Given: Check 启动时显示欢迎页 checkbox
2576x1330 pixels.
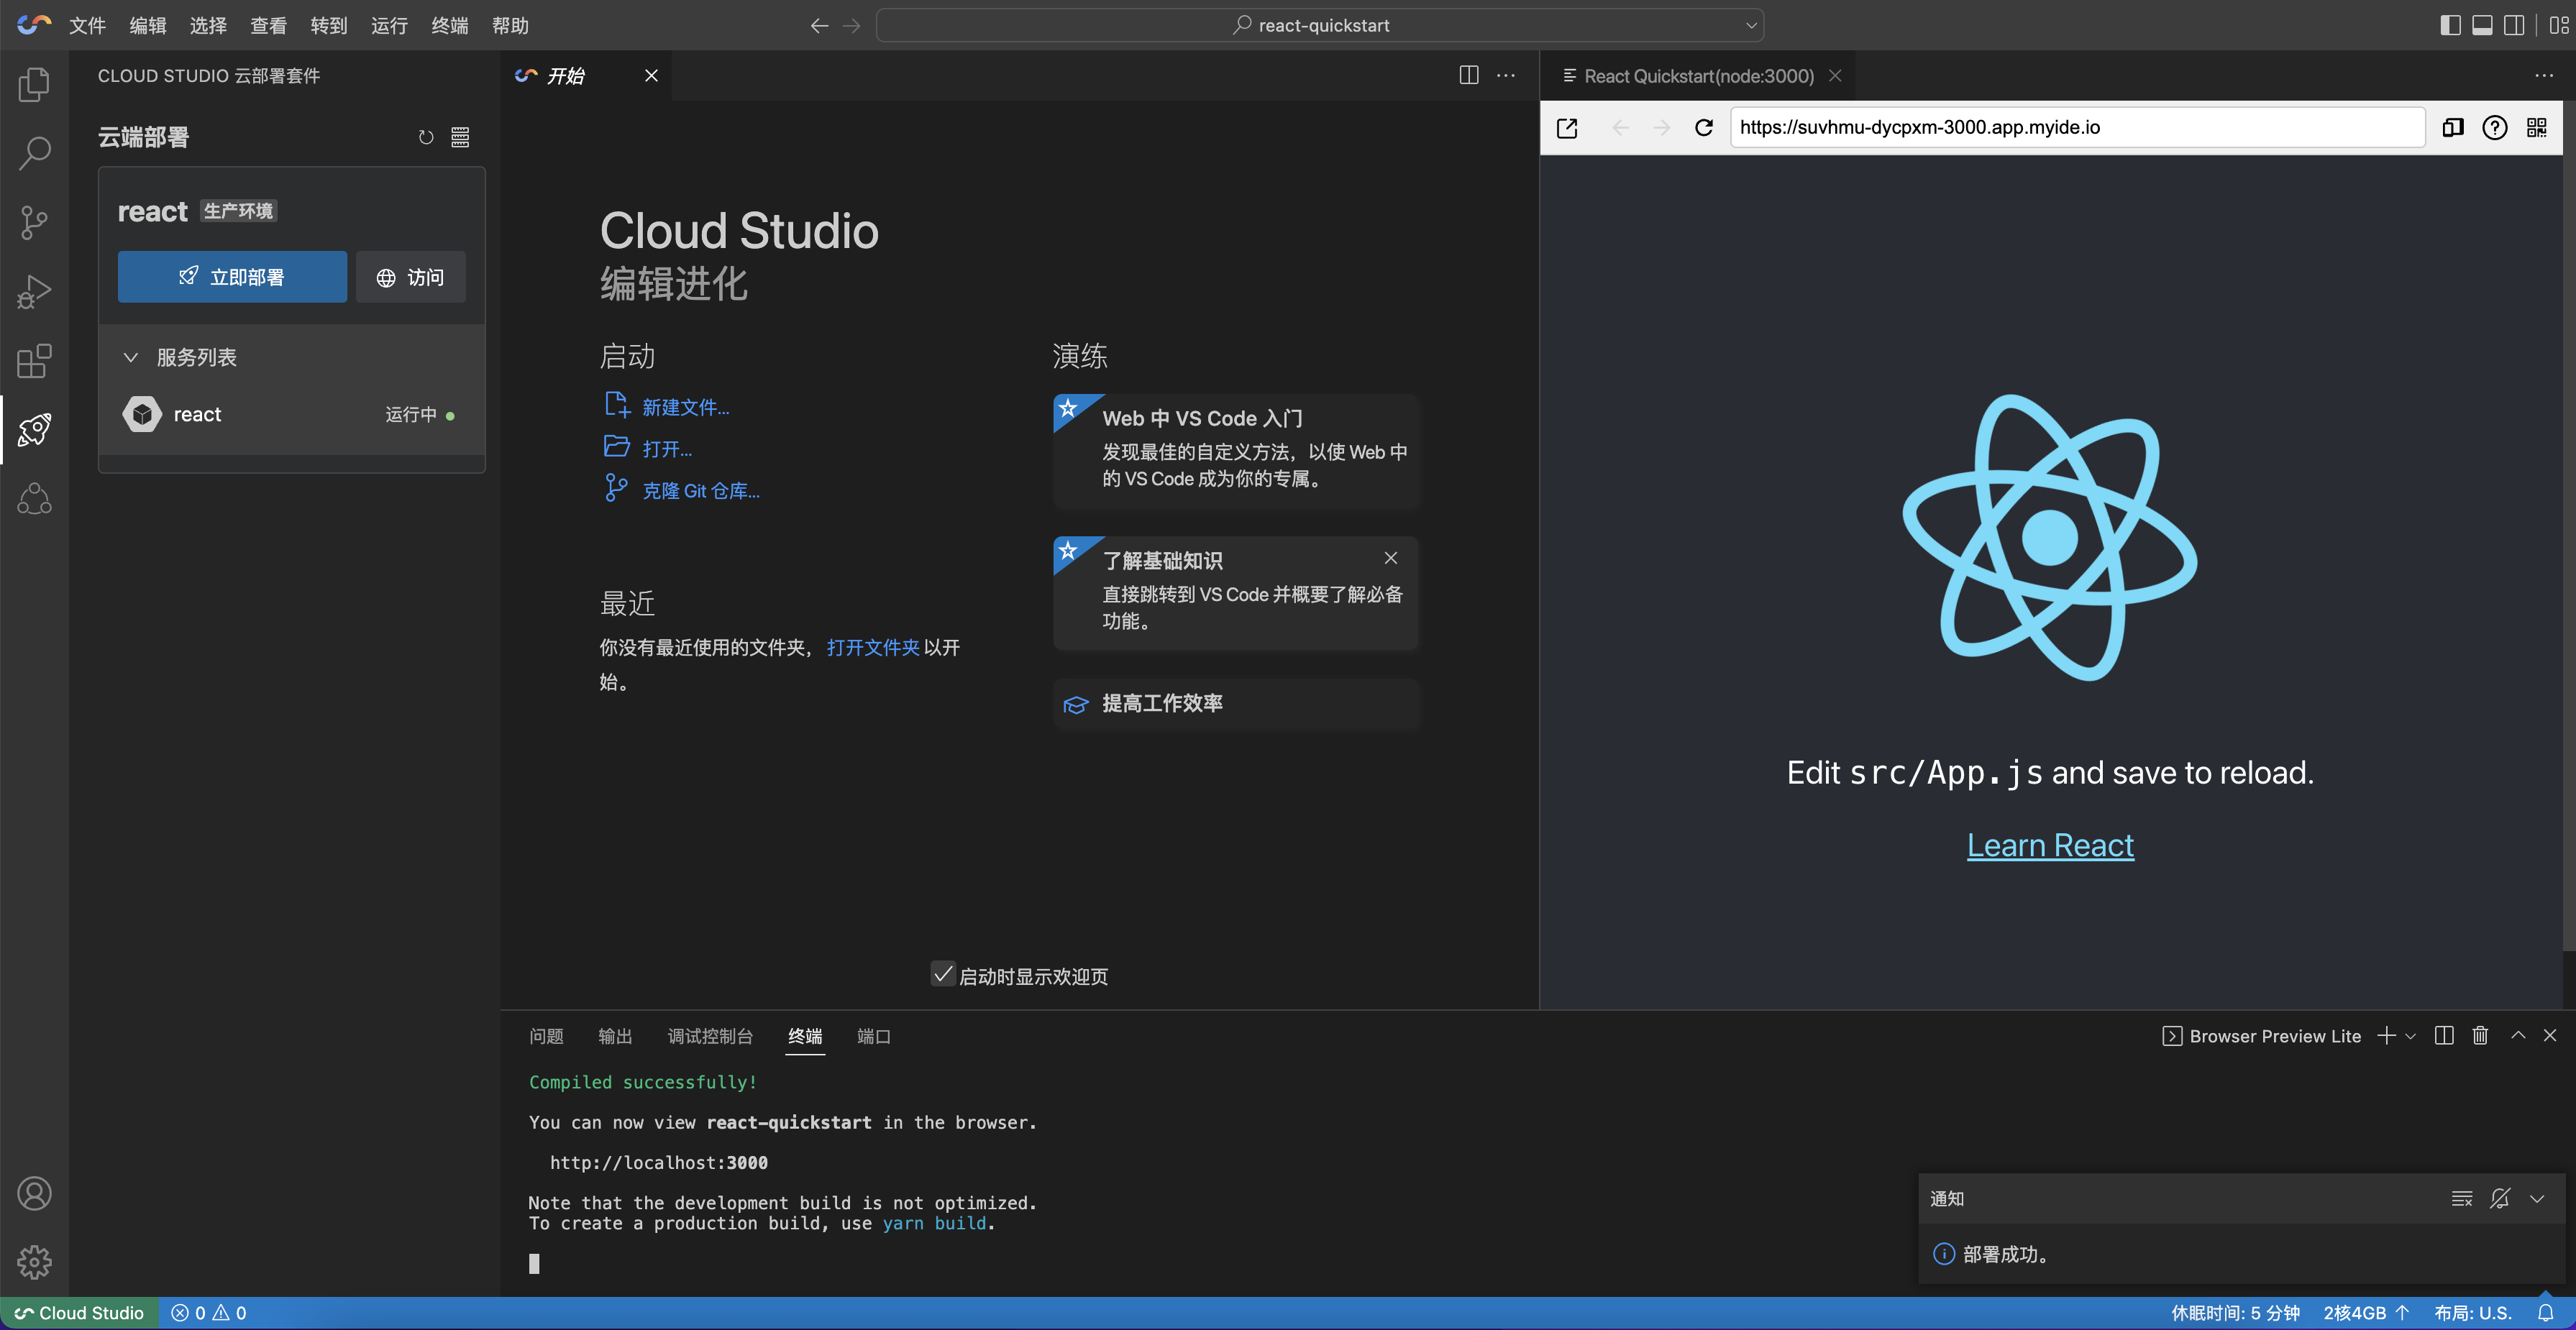Looking at the screenshot, I should pos(942,974).
